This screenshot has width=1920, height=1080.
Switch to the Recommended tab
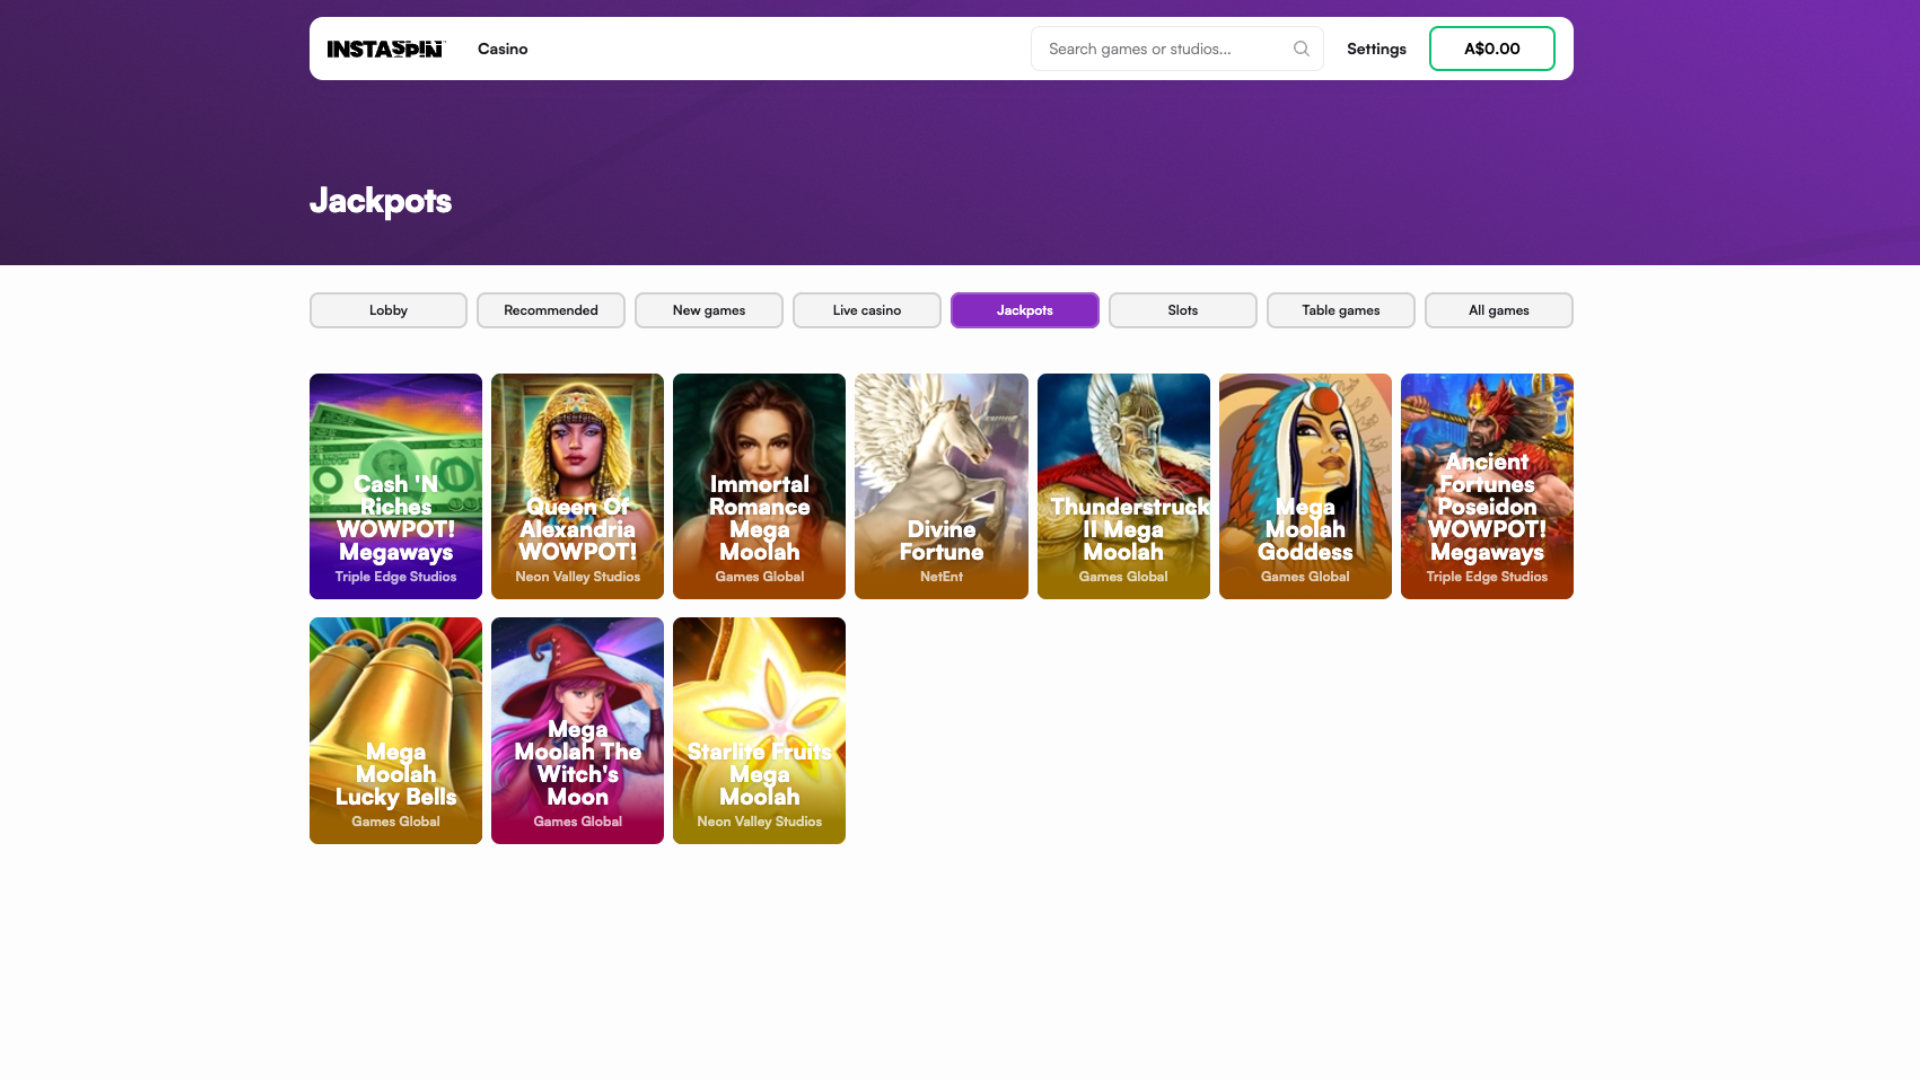[x=551, y=310]
